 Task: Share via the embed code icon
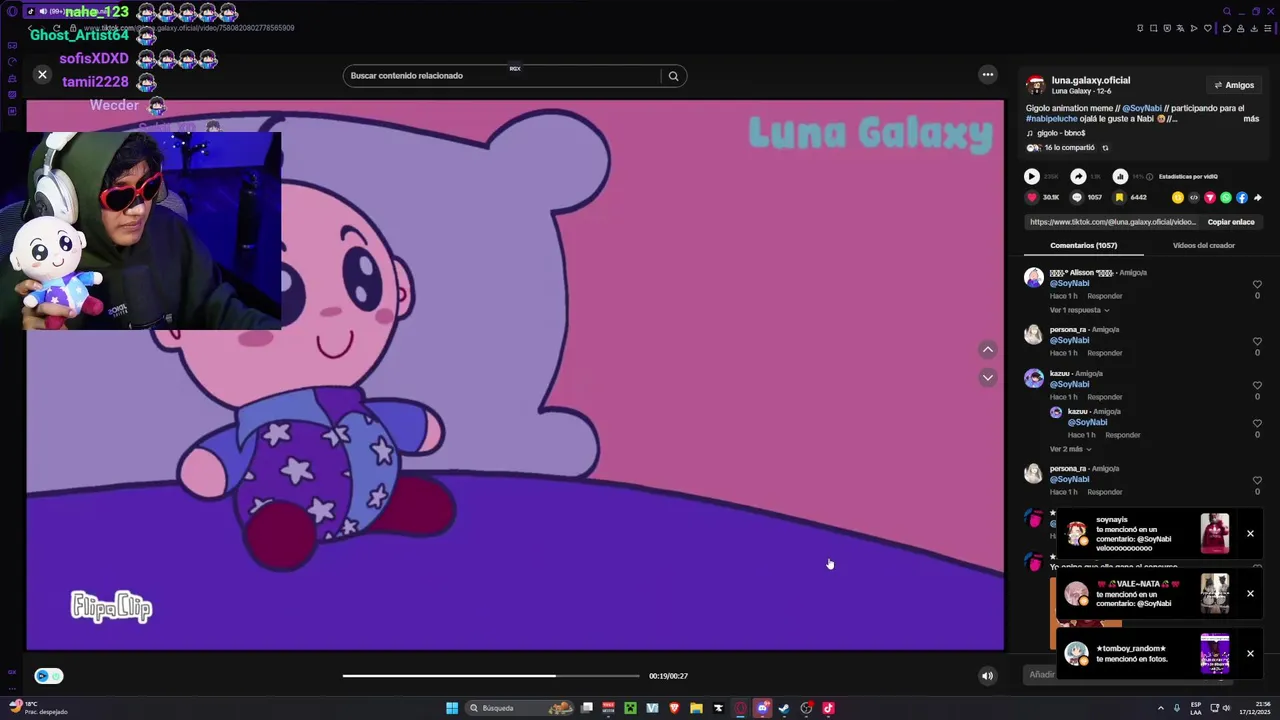1193,197
